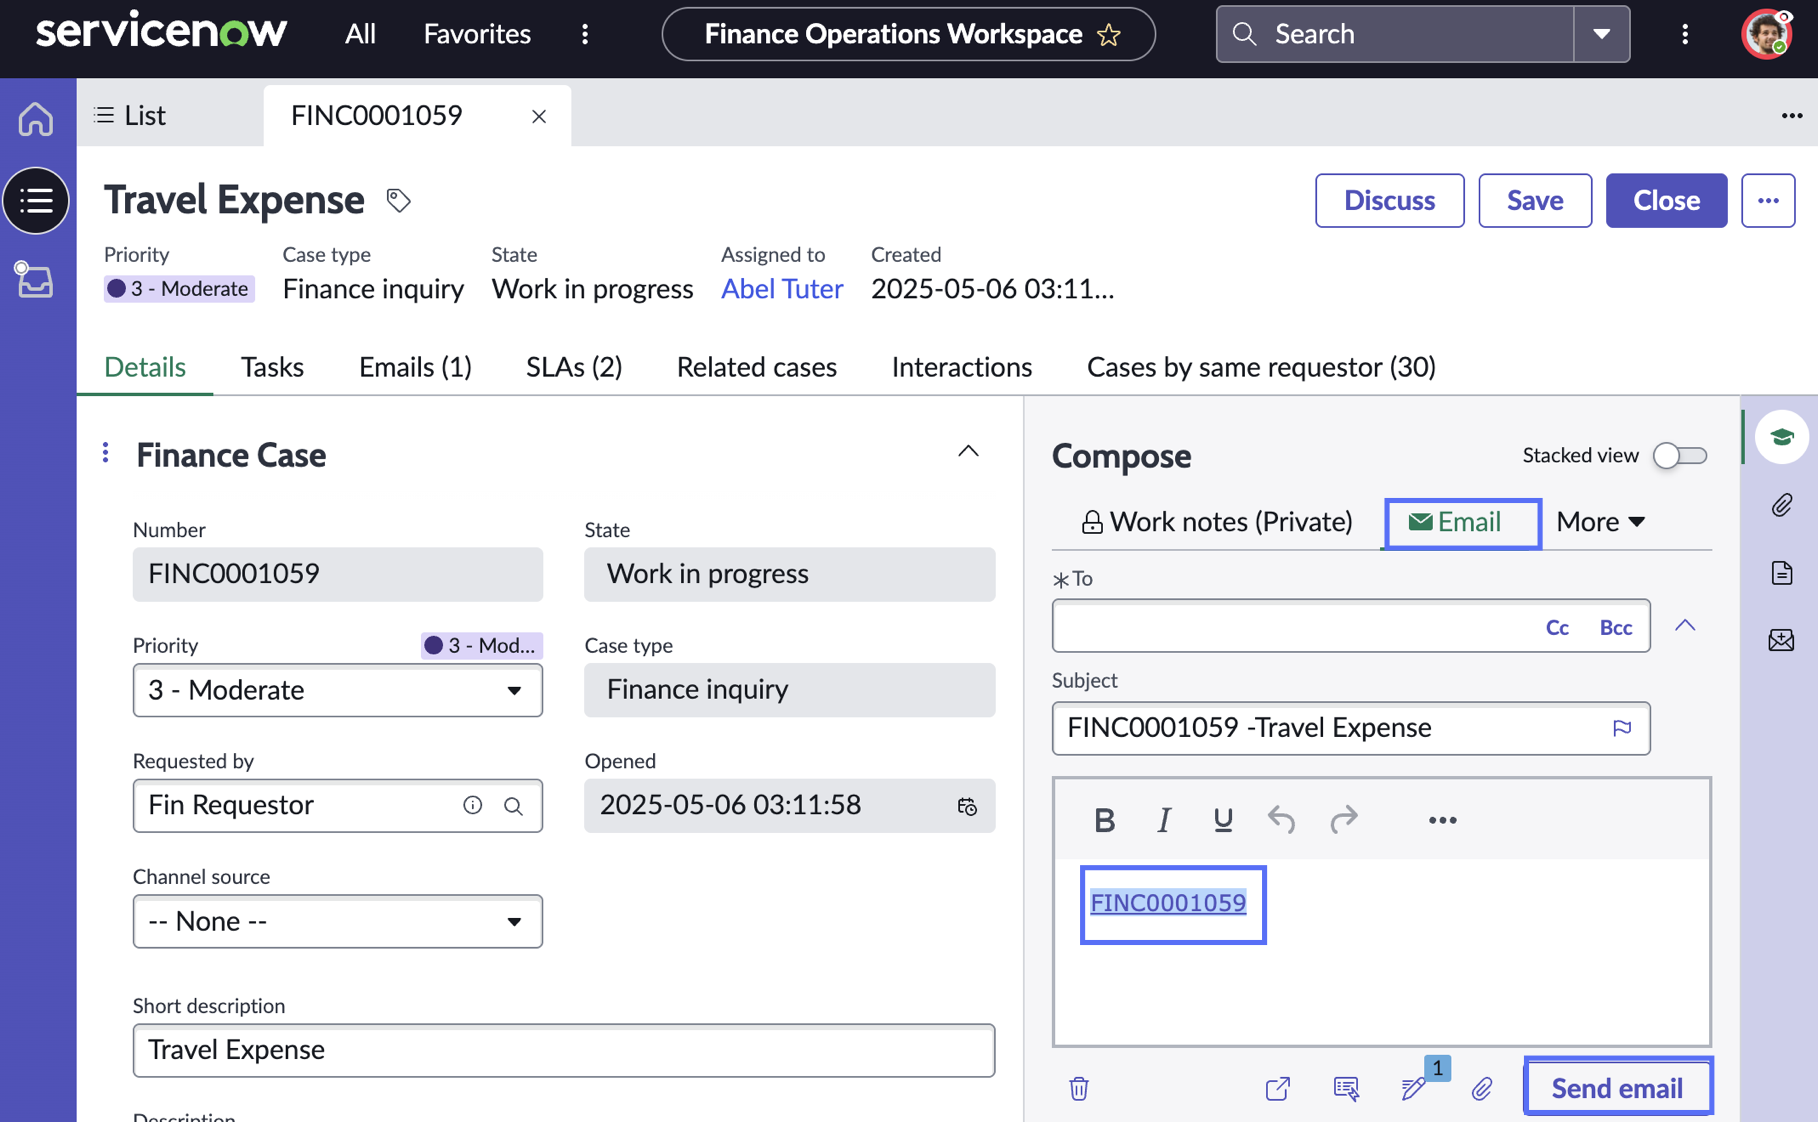1818x1122 pixels.
Task: Open the response templates icon
Action: pos(1346,1088)
